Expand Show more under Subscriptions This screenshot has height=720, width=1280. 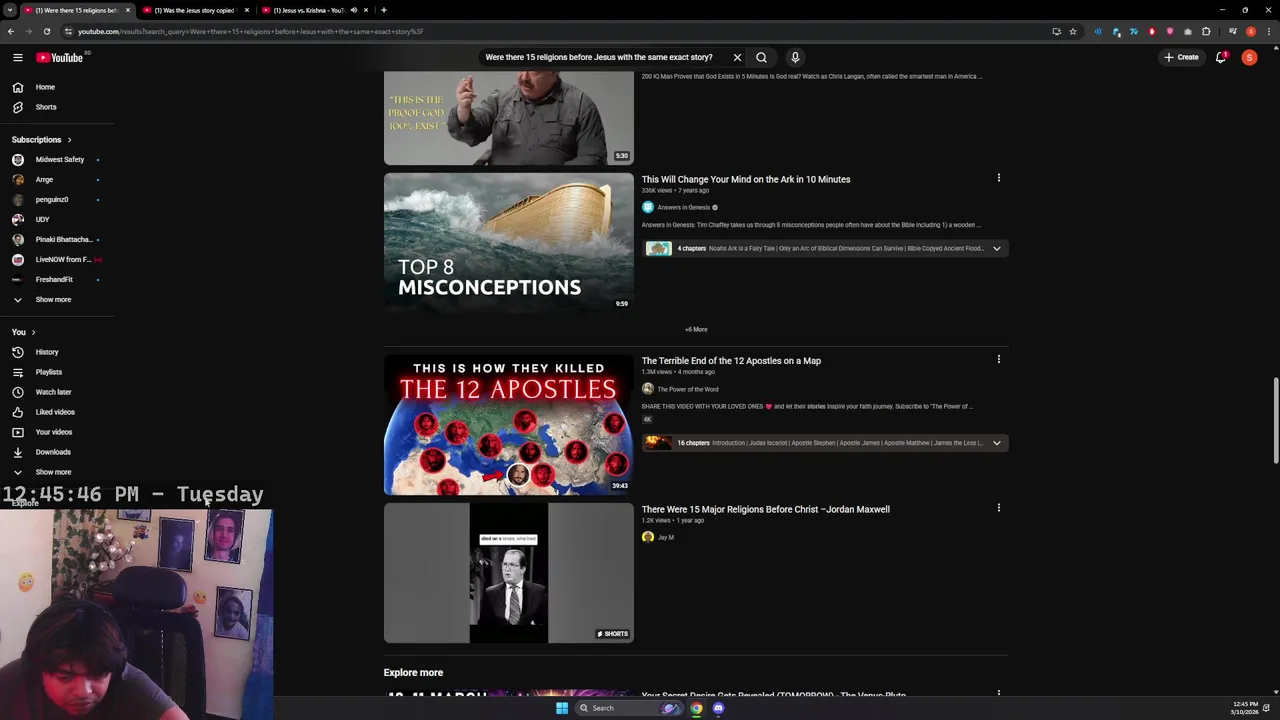coord(53,300)
